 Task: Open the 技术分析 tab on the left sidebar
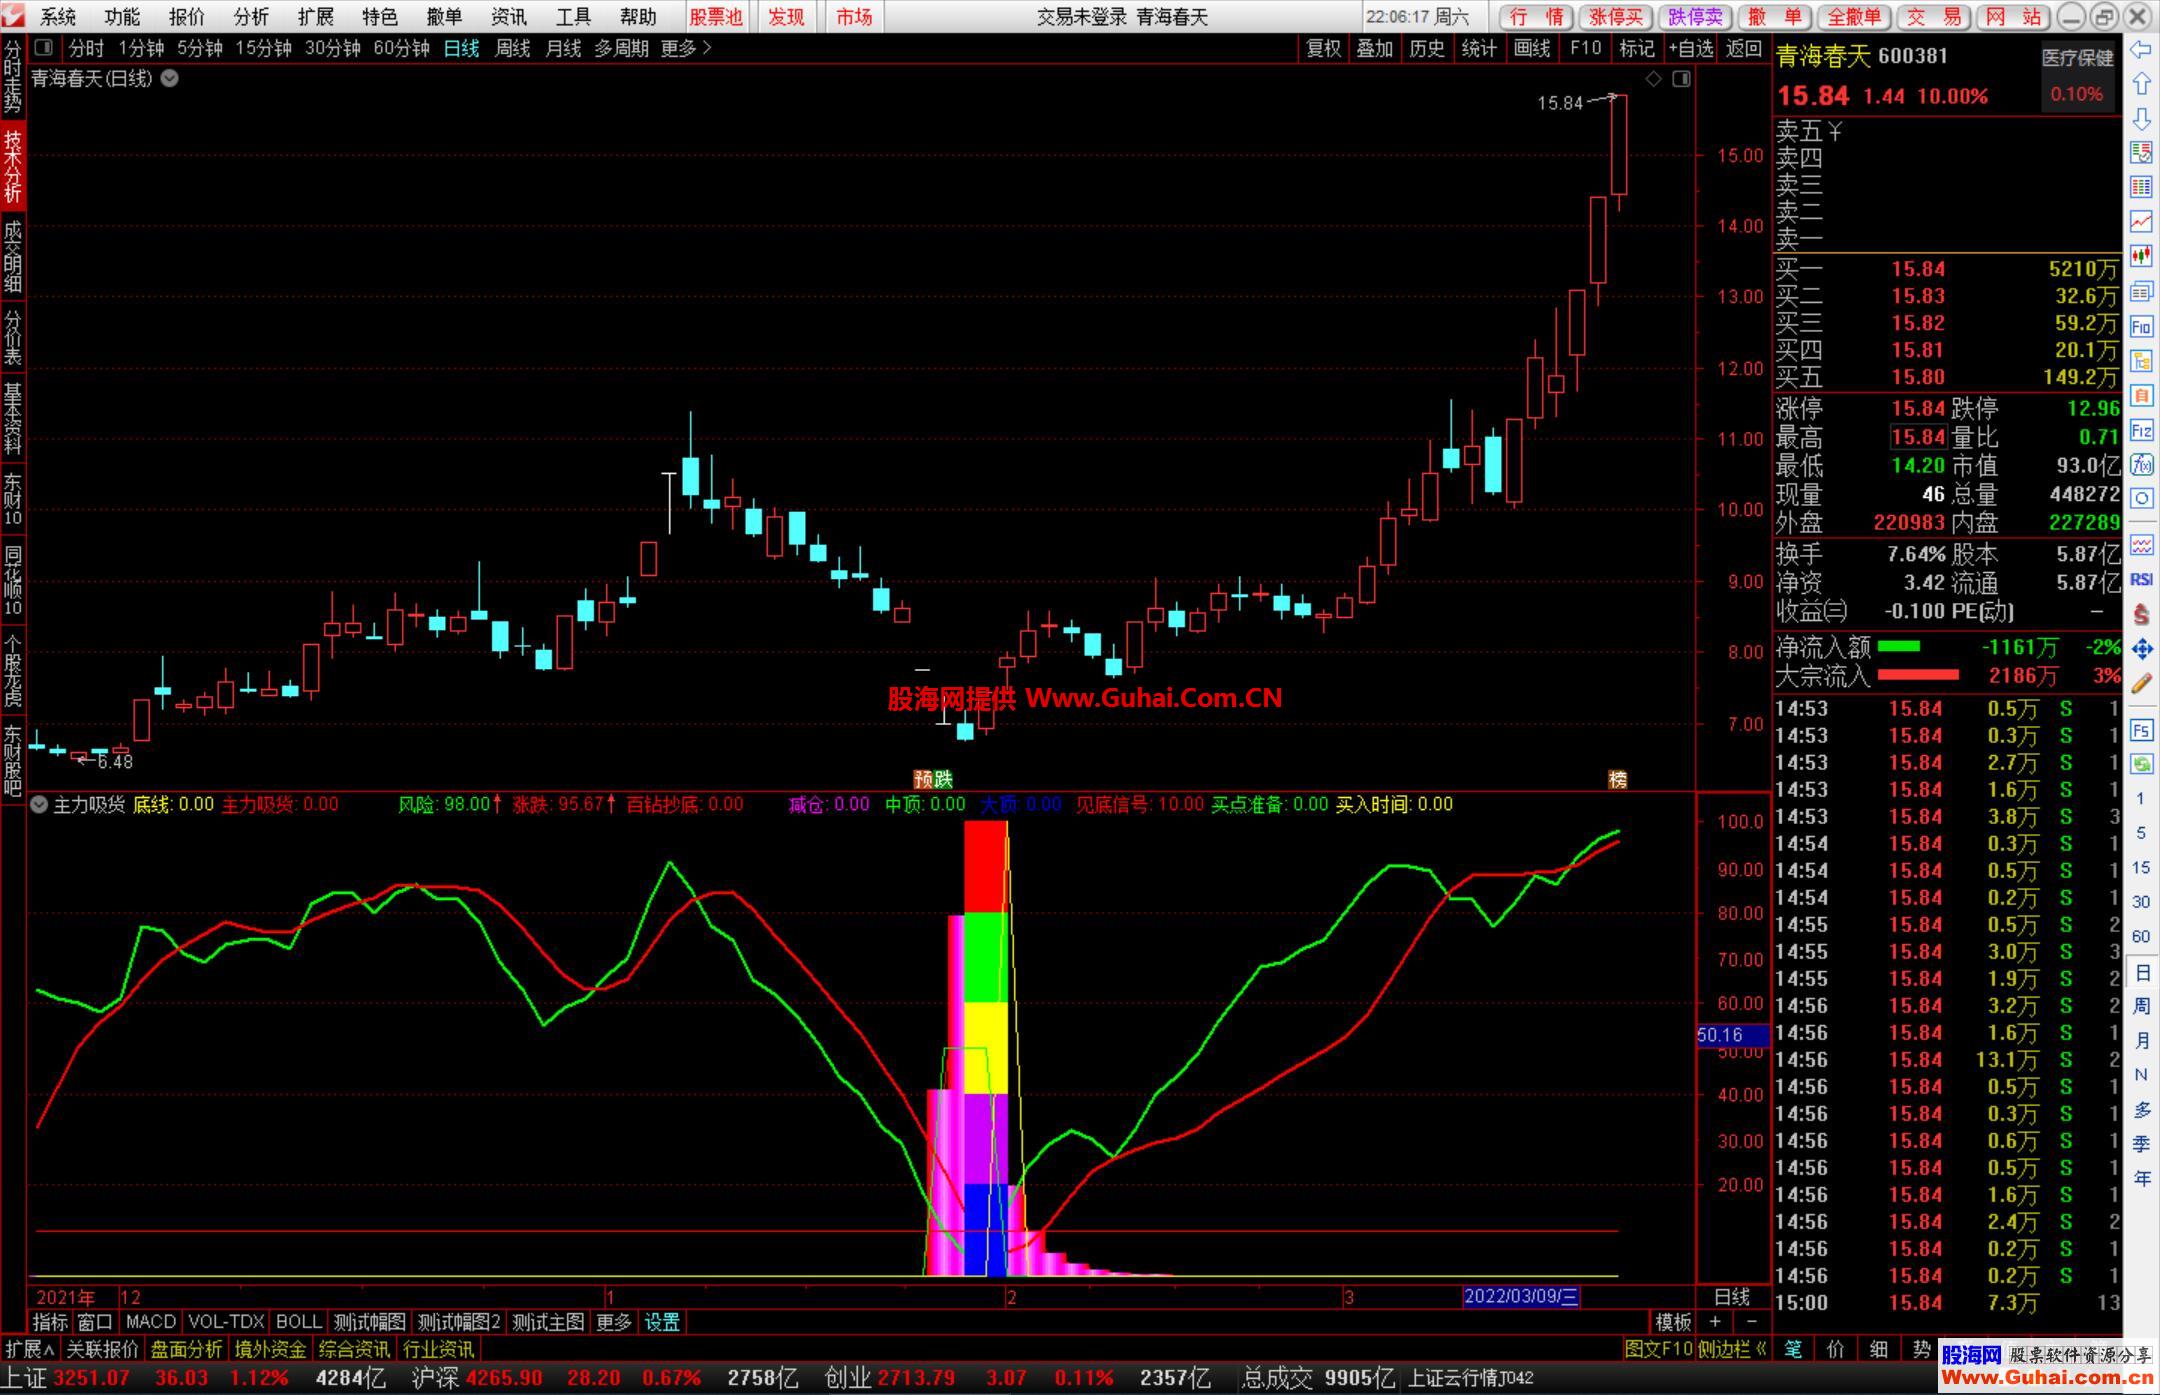[x=12, y=166]
